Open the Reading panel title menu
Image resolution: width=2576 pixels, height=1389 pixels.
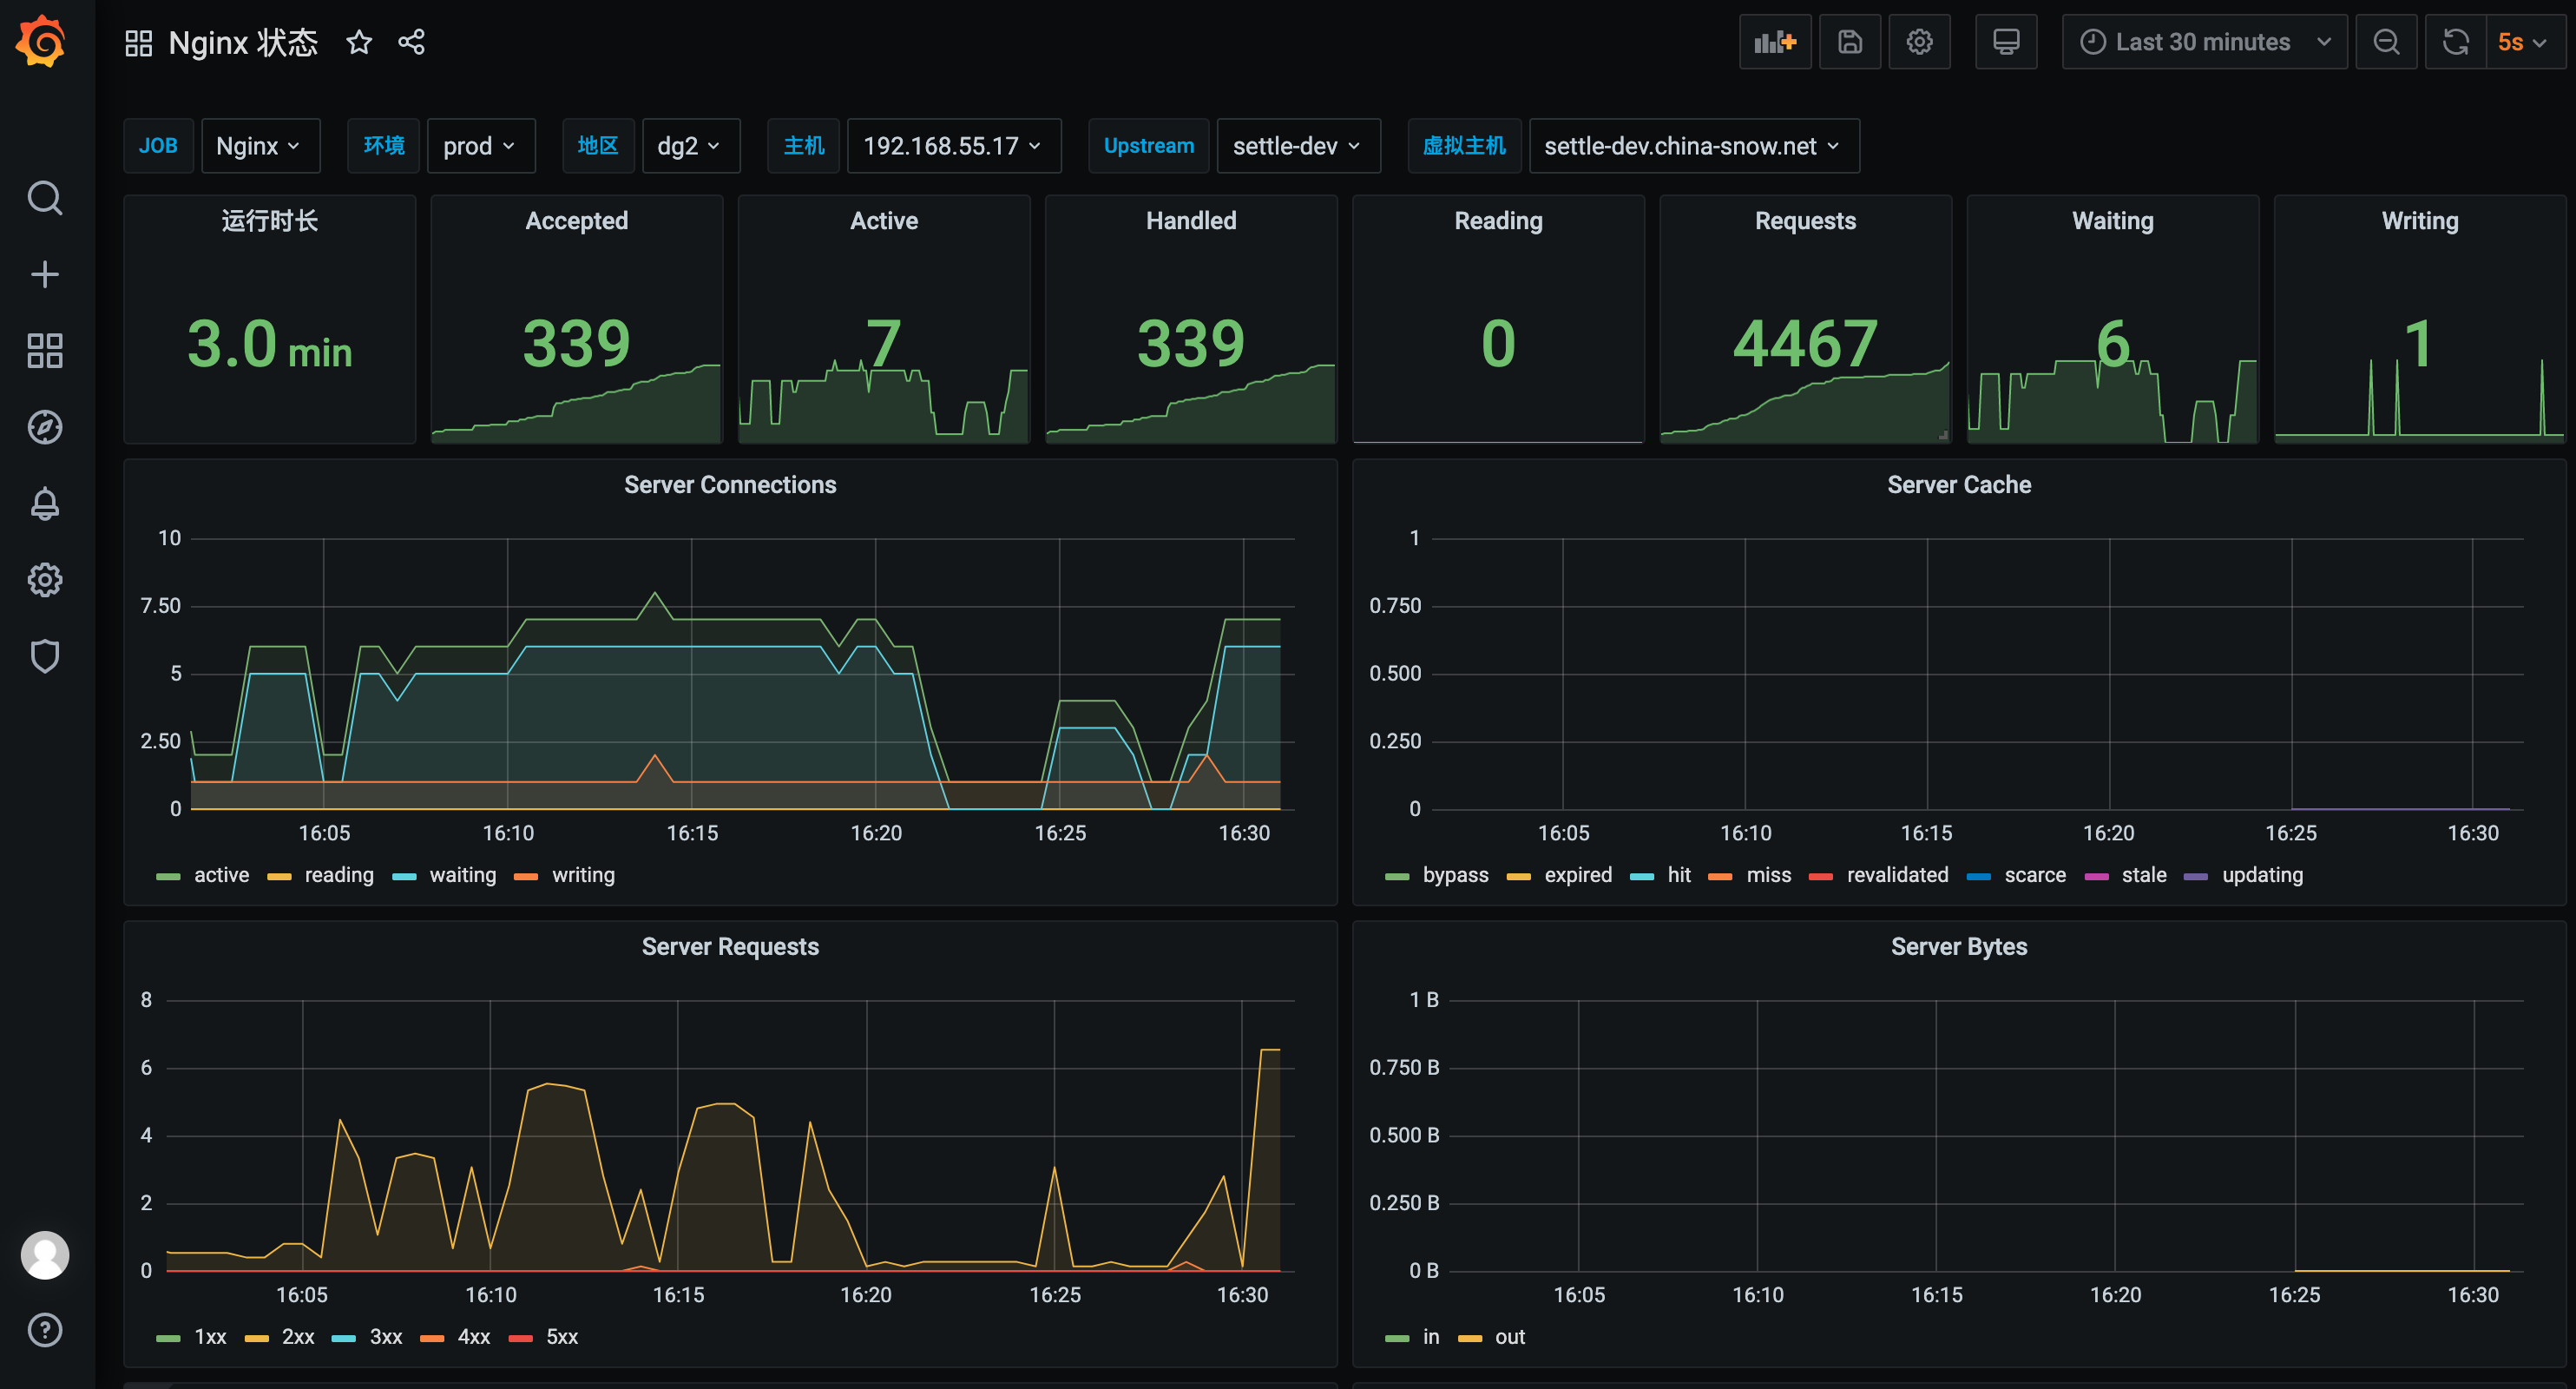pyautogui.click(x=1498, y=221)
